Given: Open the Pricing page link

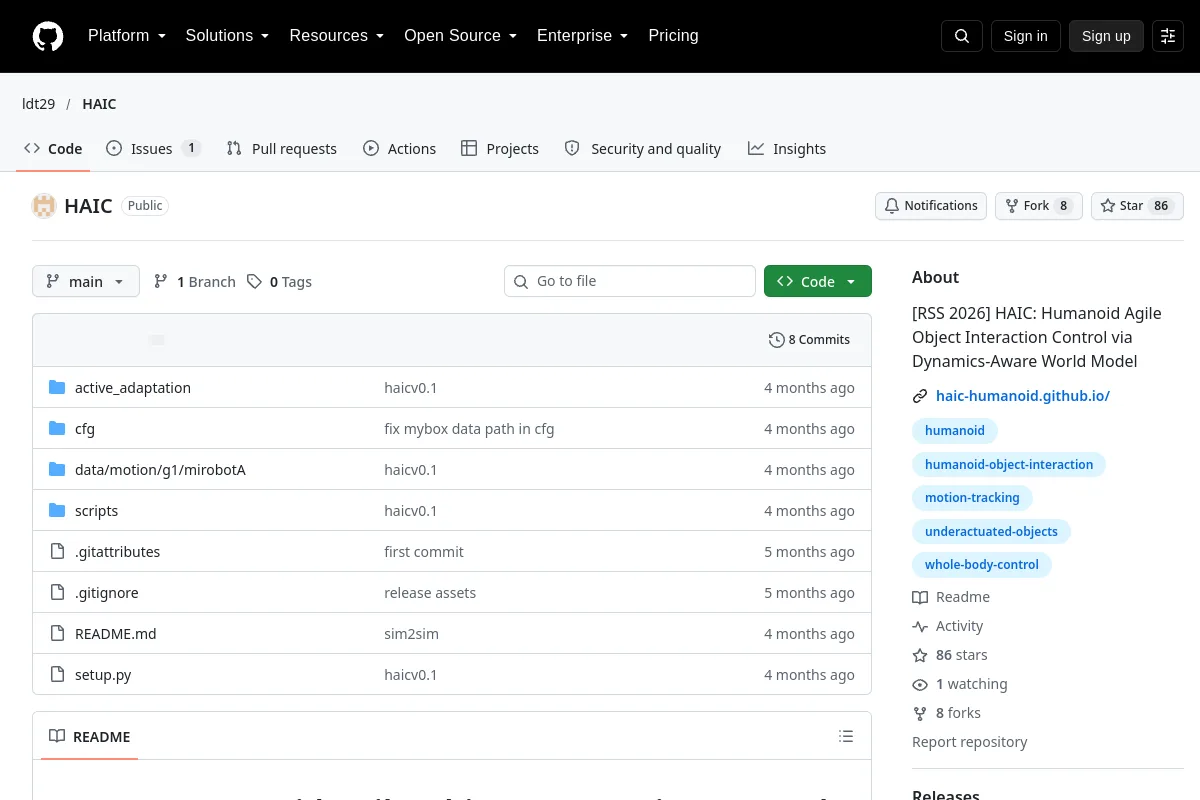Looking at the screenshot, I should click(x=673, y=36).
